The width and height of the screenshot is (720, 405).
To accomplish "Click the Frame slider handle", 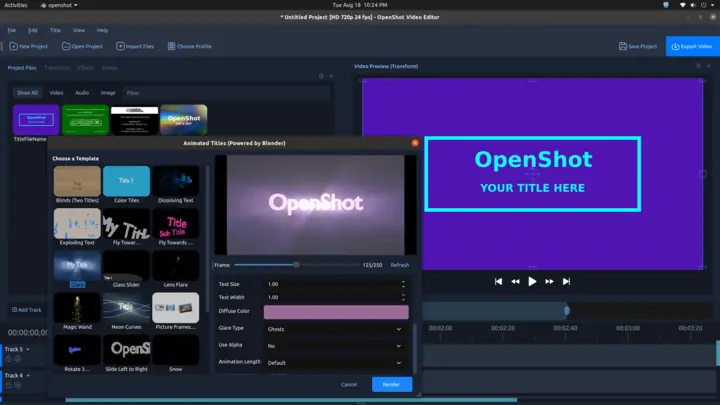I will coord(297,265).
